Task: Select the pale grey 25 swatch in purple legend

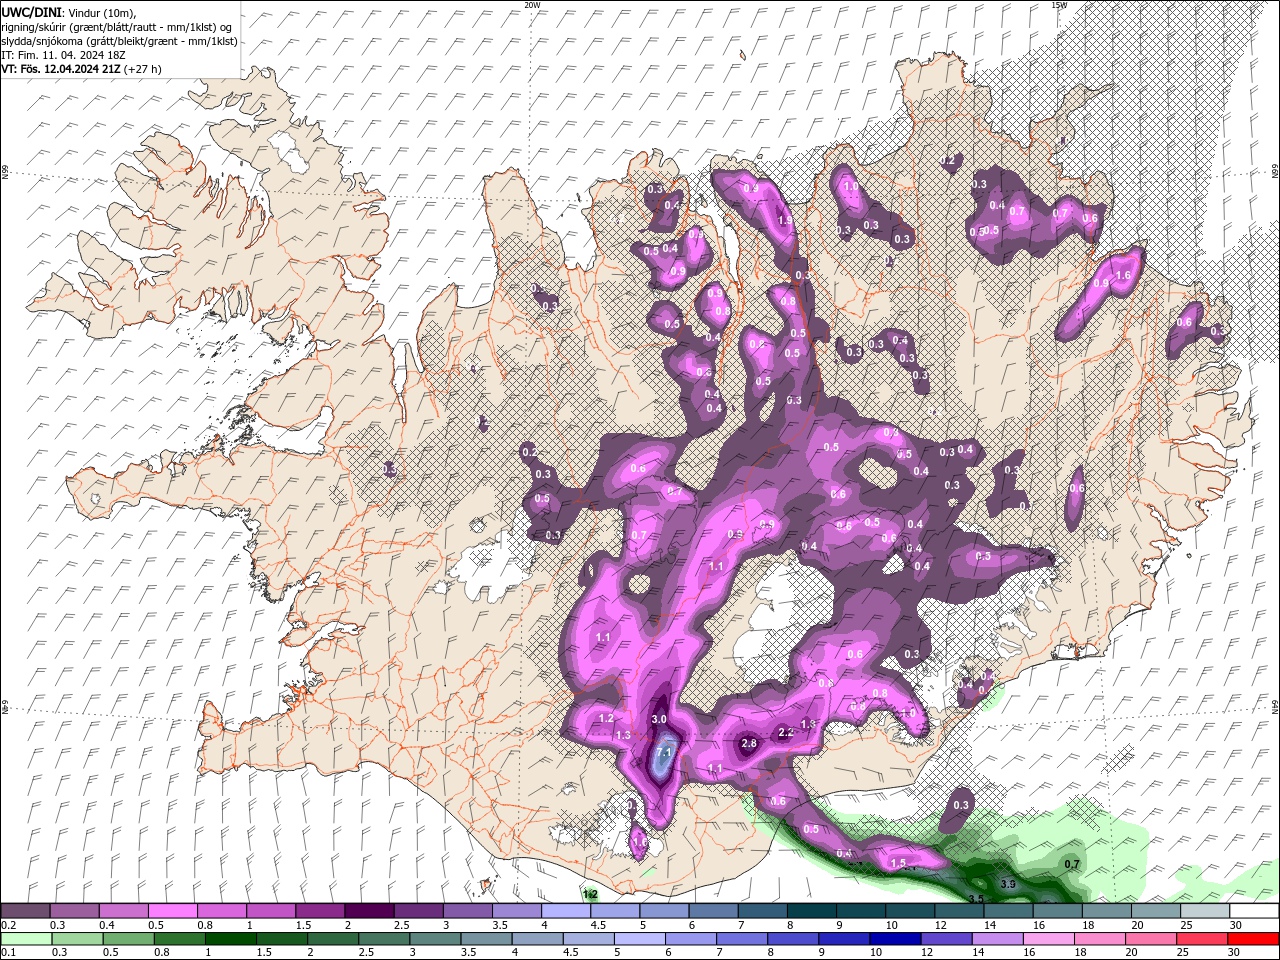Action: [1205, 911]
